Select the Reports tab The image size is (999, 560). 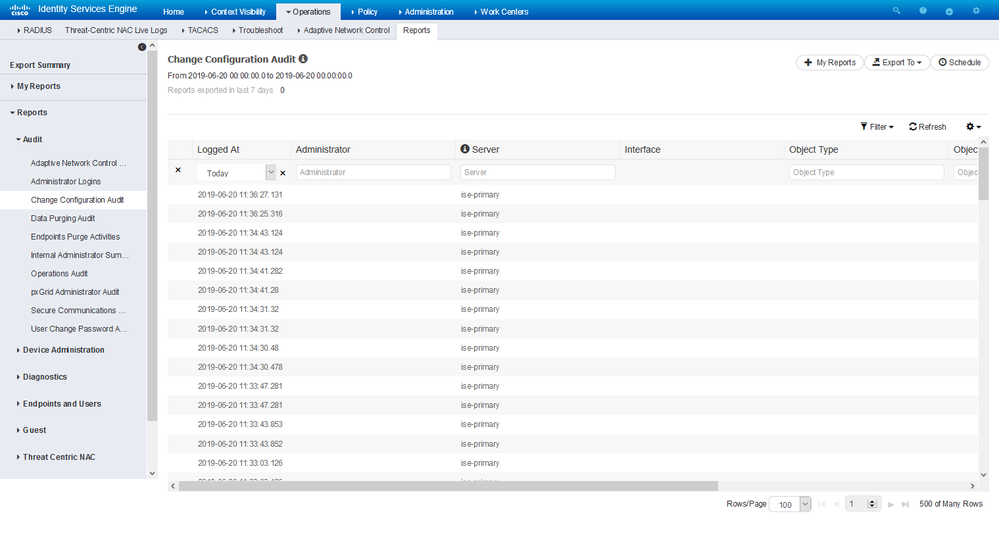pos(417,30)
